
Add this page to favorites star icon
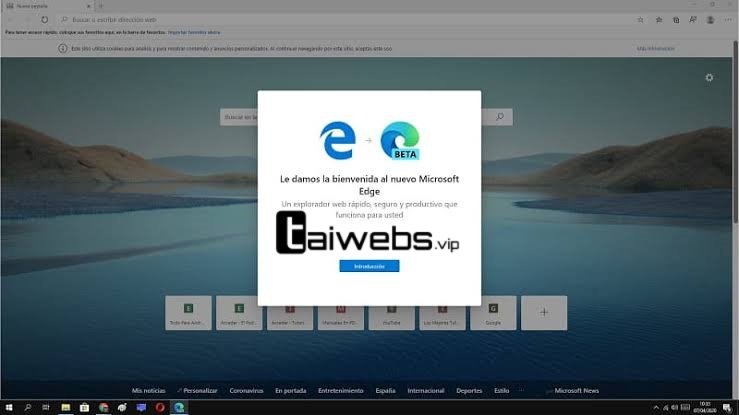pos(640,20)
